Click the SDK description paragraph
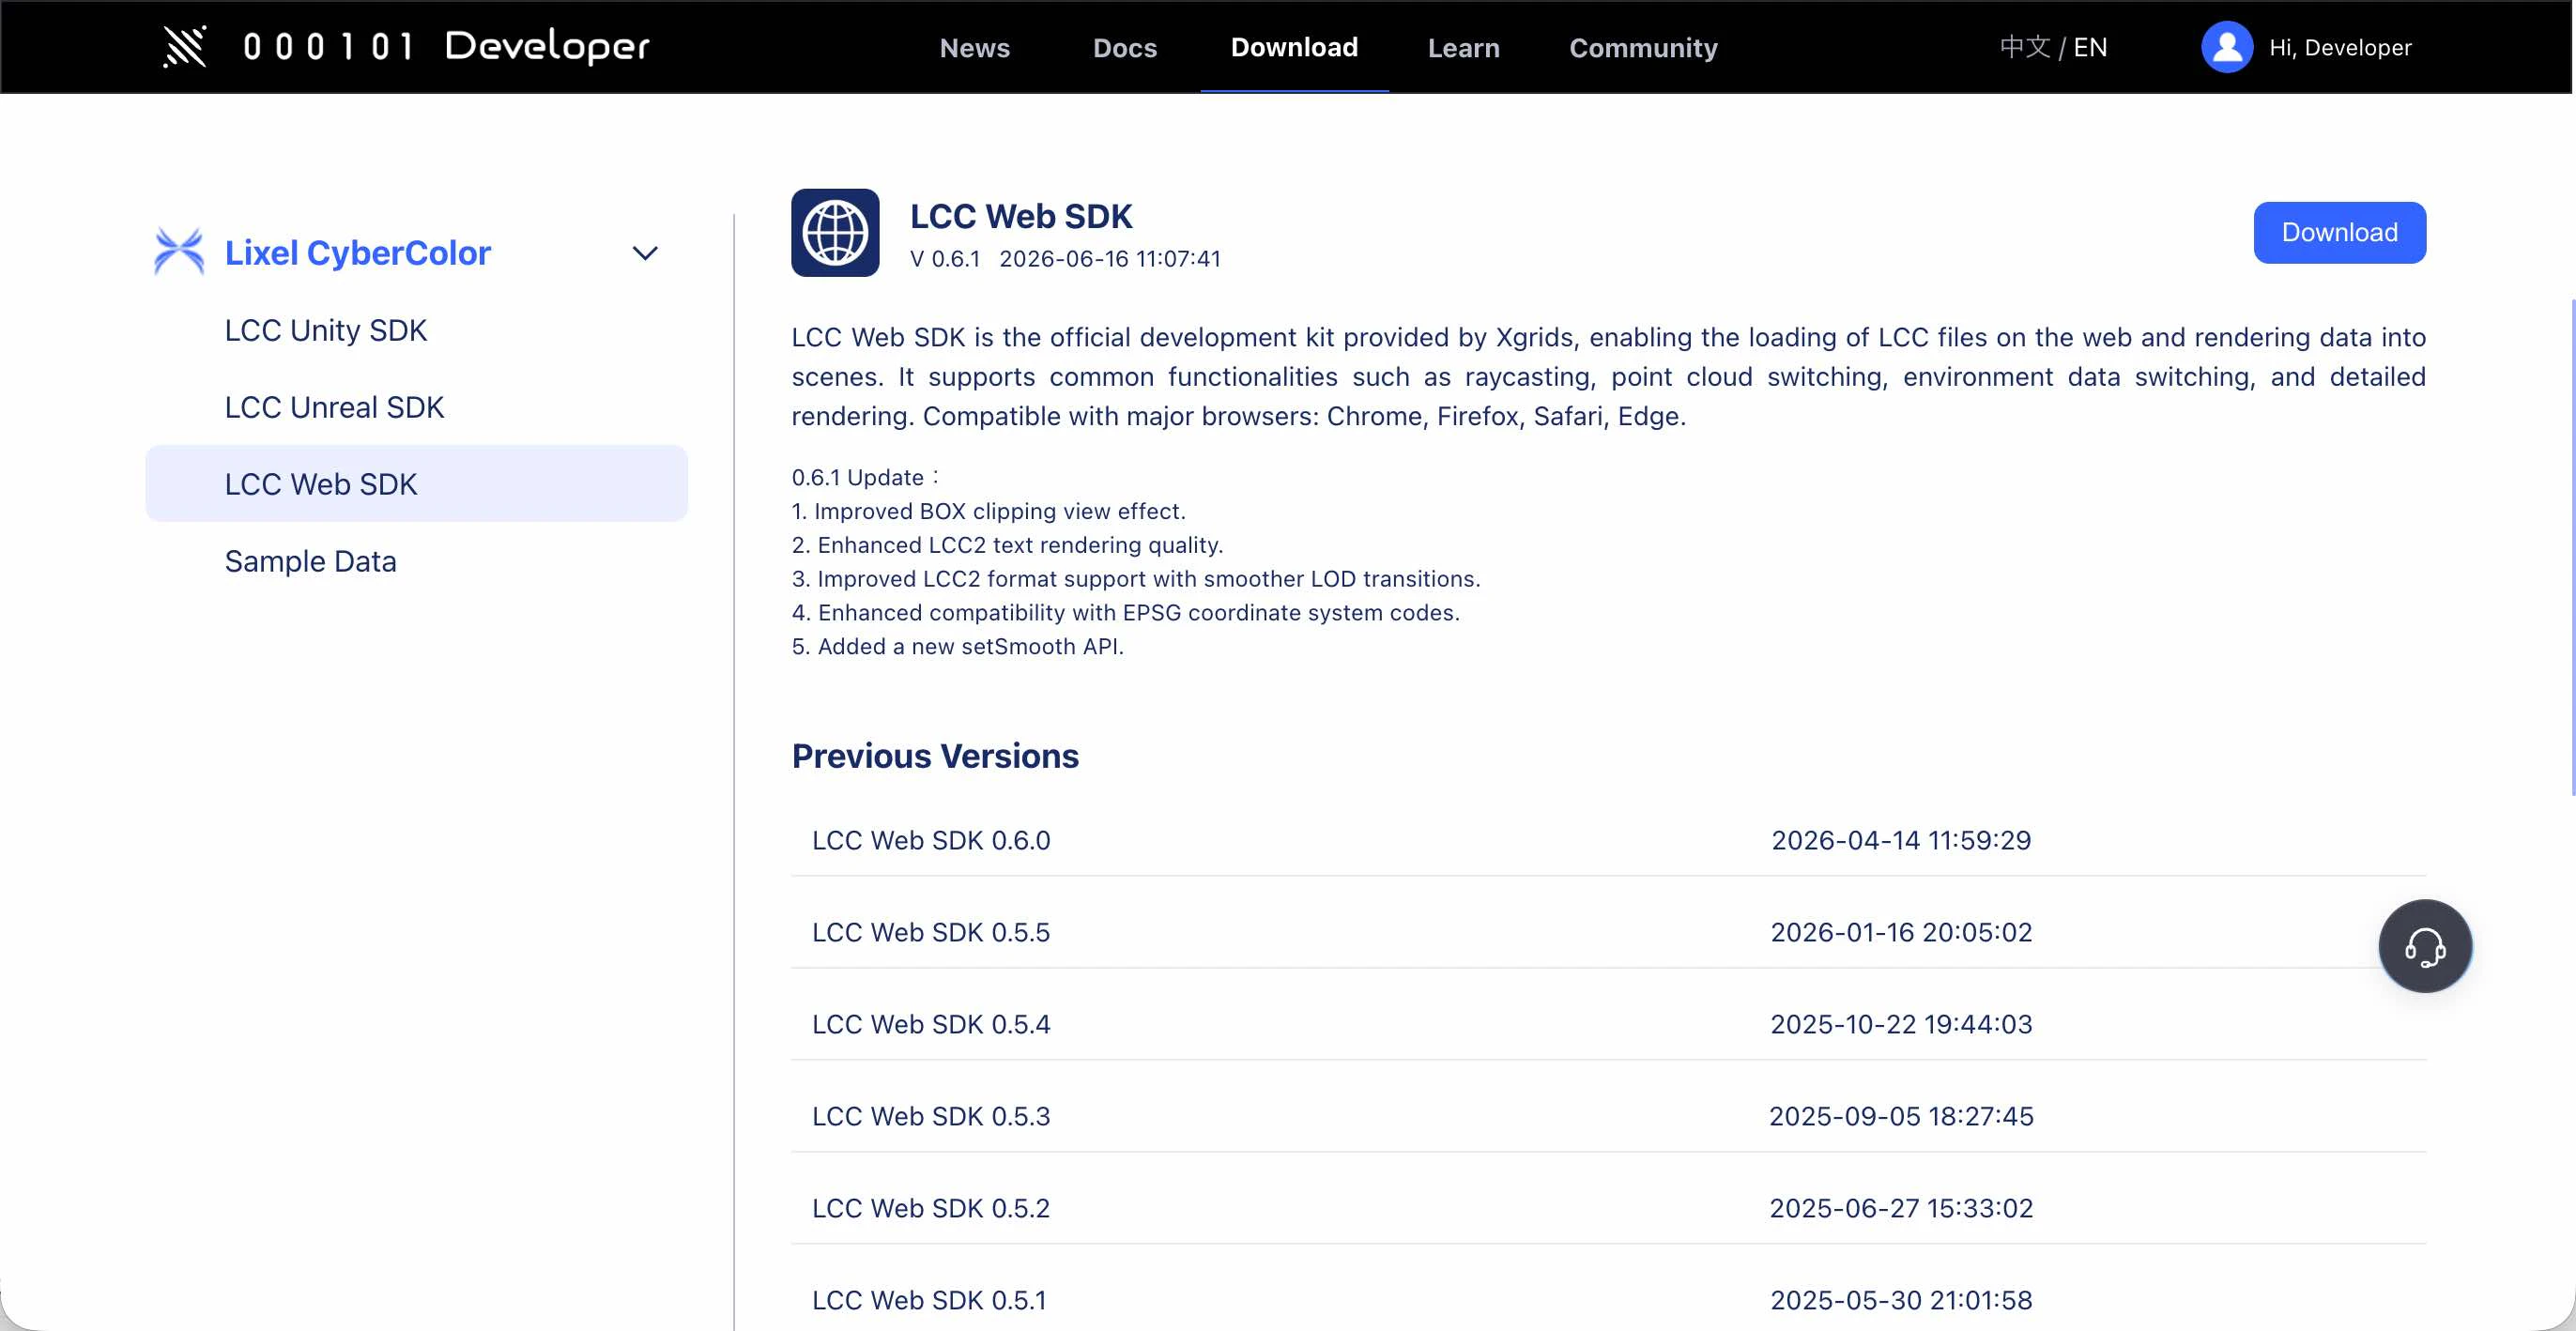 click(x=1607, y=377)
